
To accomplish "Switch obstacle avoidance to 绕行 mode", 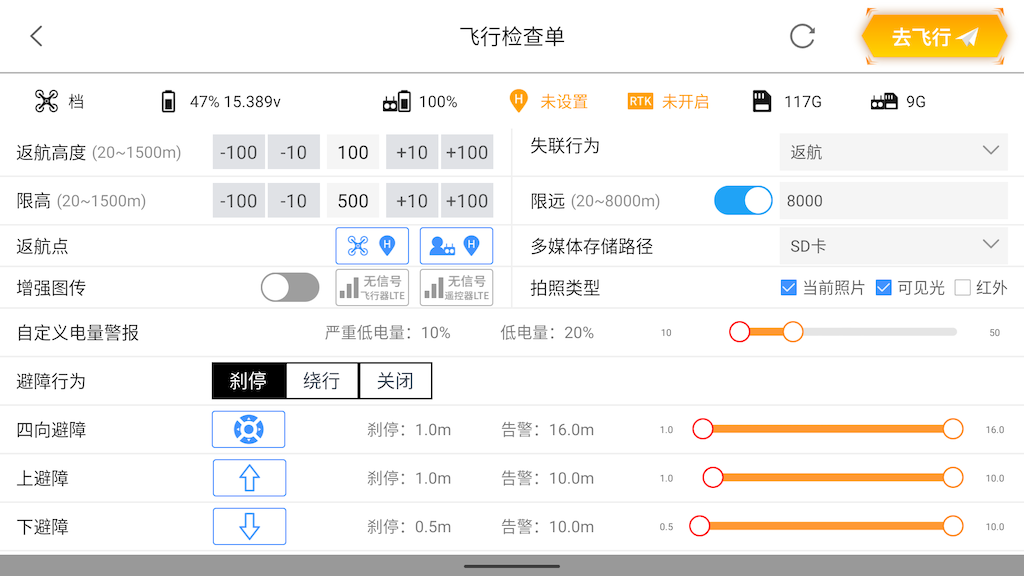I will [321, 381].
